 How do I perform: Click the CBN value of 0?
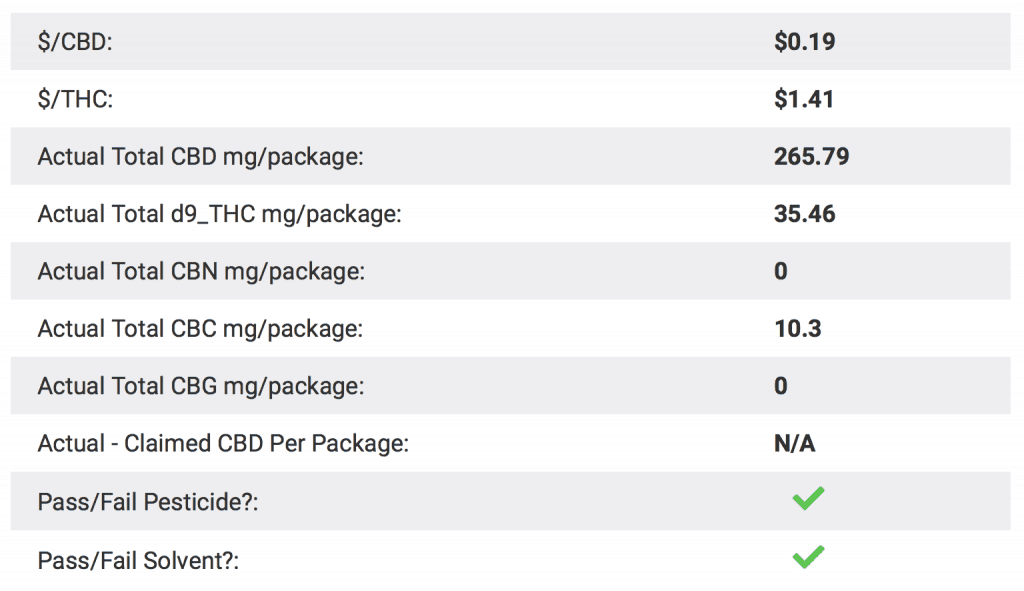pyautogui.click(x=781, y=272)
